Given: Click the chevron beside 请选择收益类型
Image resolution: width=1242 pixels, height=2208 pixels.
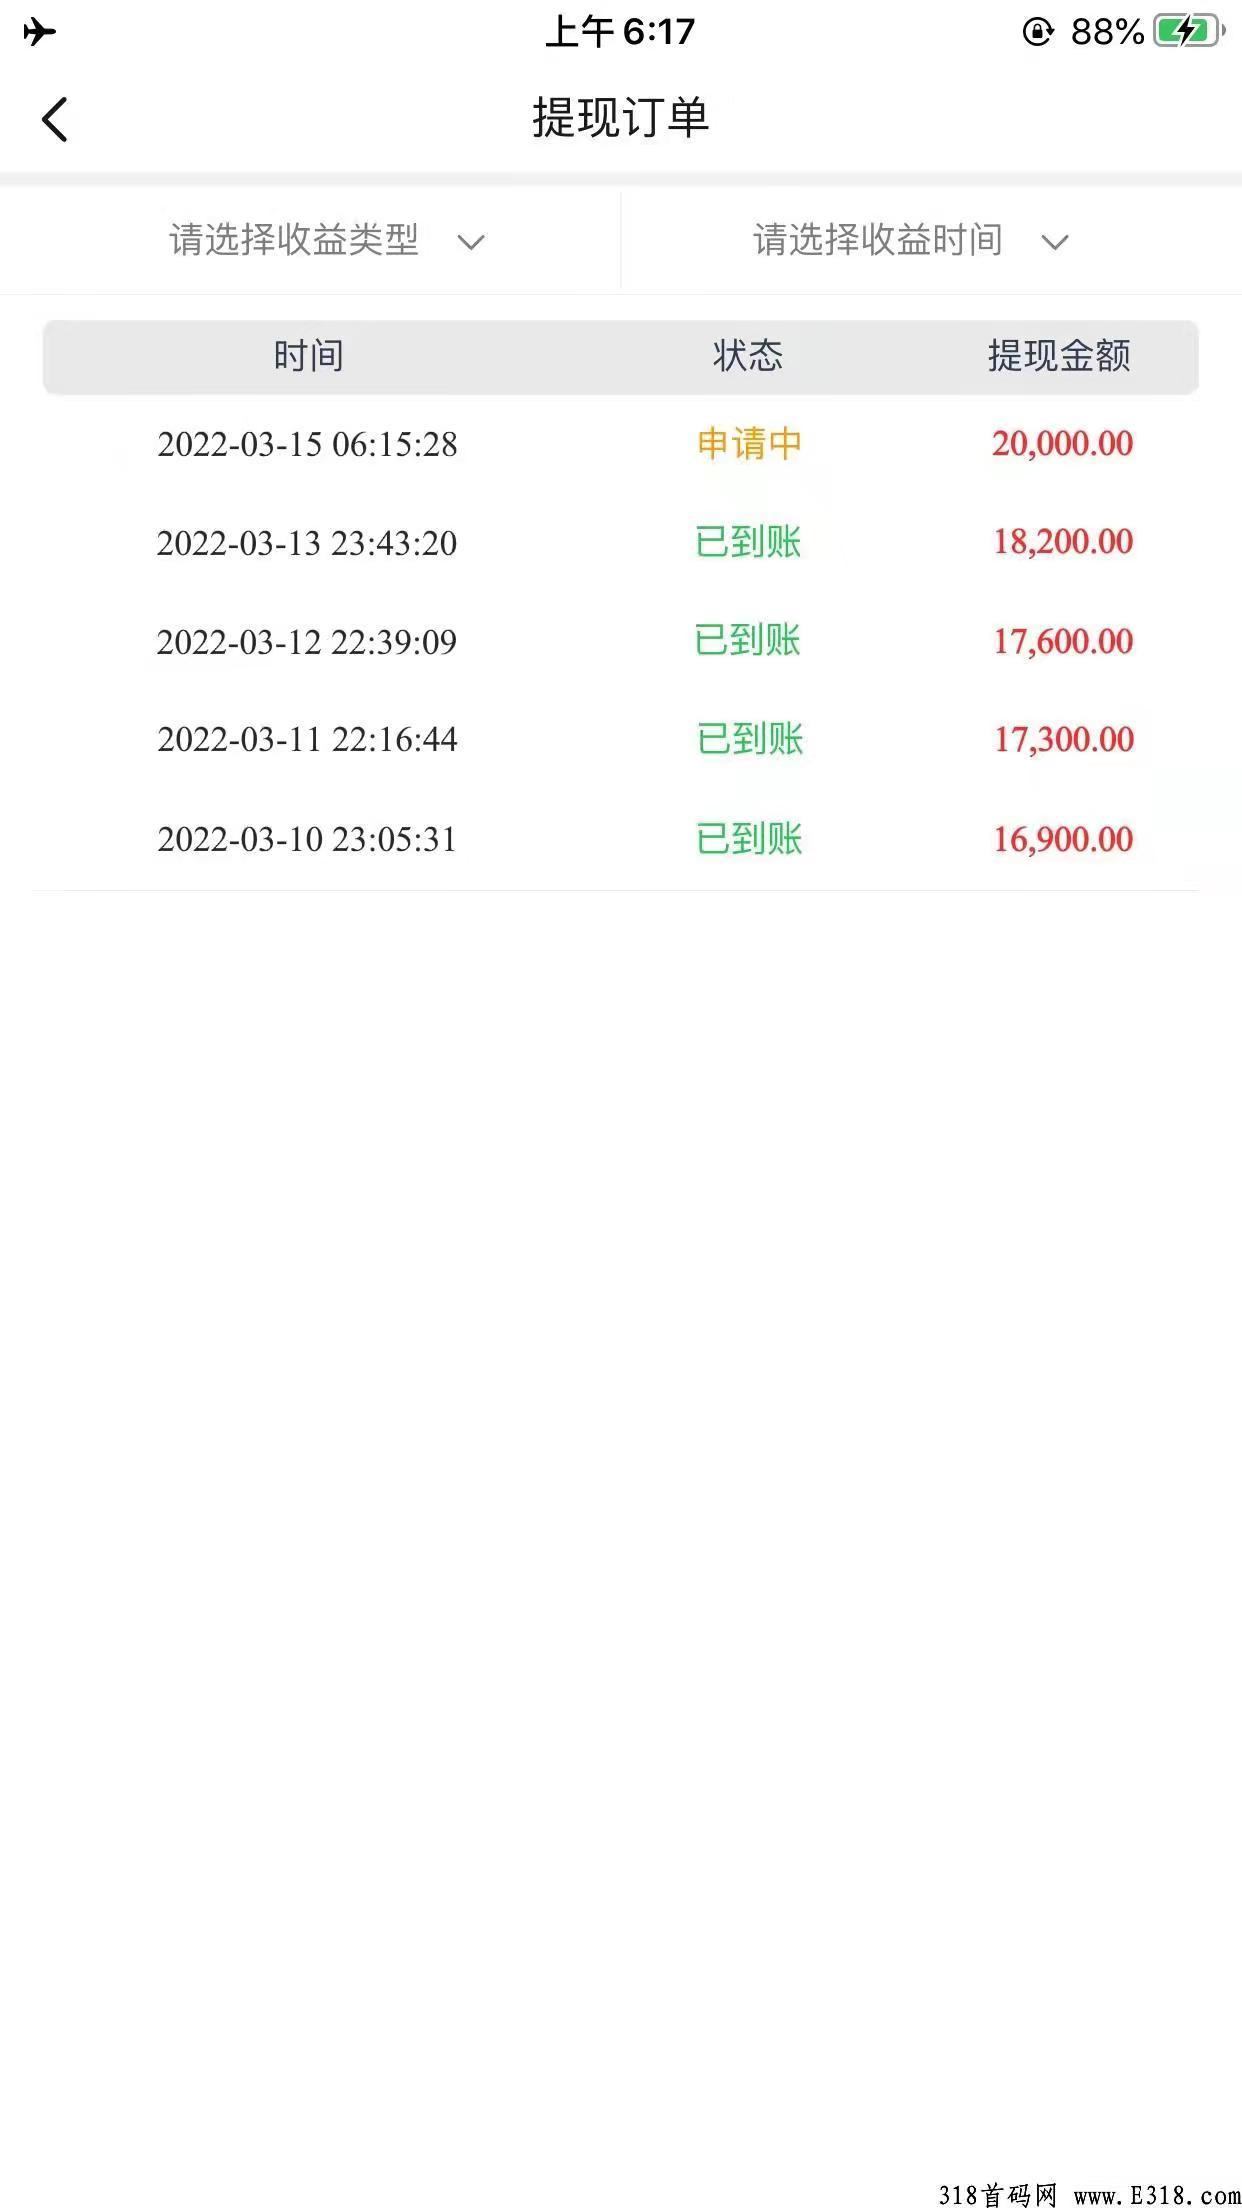Looking at the screenshot, I should (x=471, y=242).
